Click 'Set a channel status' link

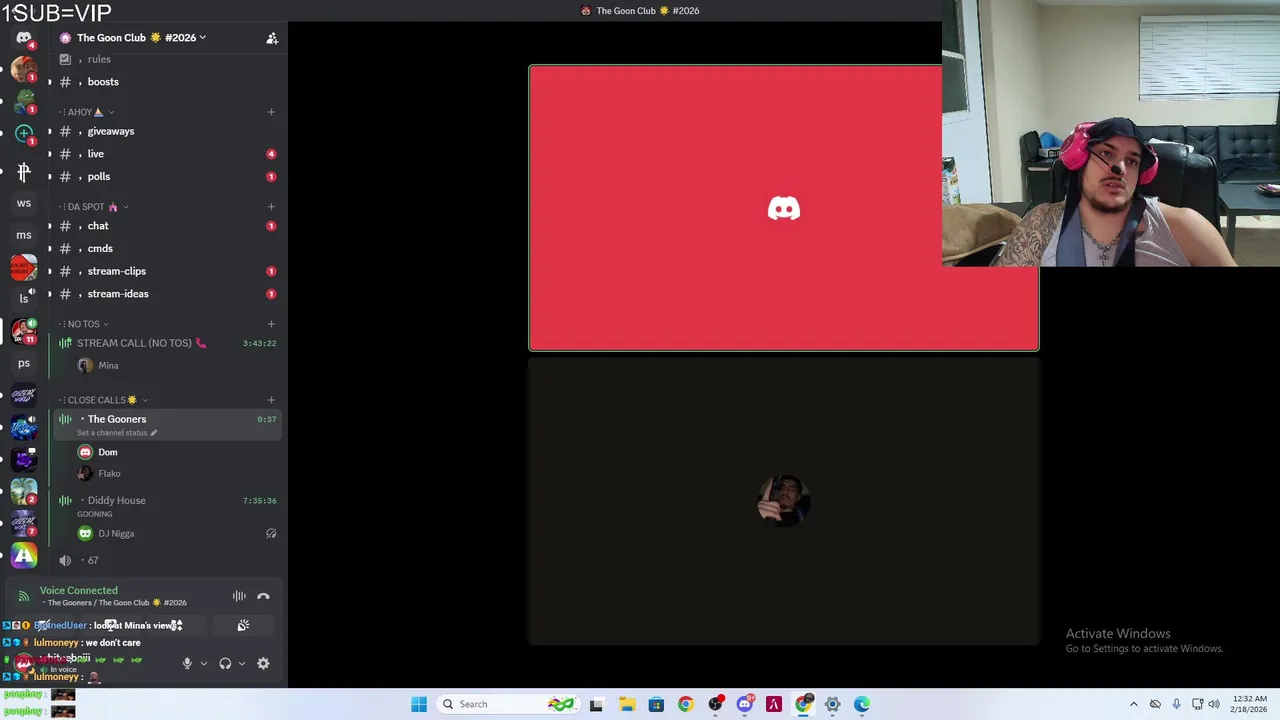point(117,433)
